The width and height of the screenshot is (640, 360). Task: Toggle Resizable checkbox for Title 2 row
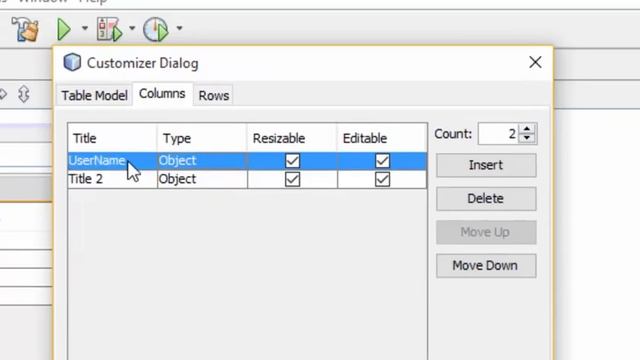[292, 179]
